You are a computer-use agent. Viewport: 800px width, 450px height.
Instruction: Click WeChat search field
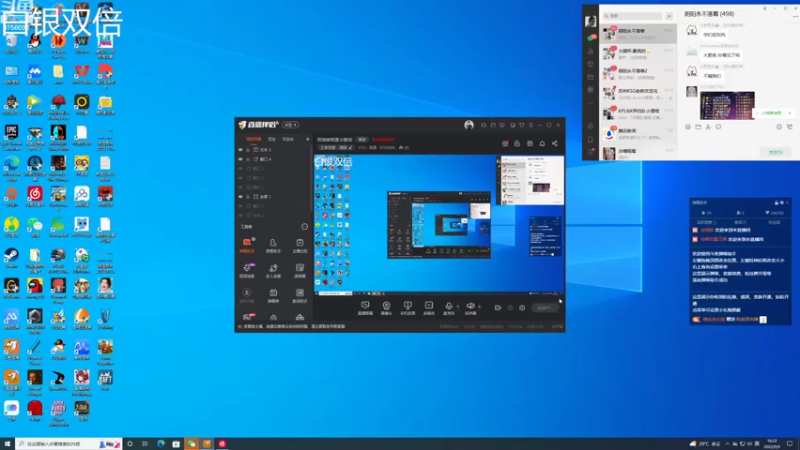633,16
